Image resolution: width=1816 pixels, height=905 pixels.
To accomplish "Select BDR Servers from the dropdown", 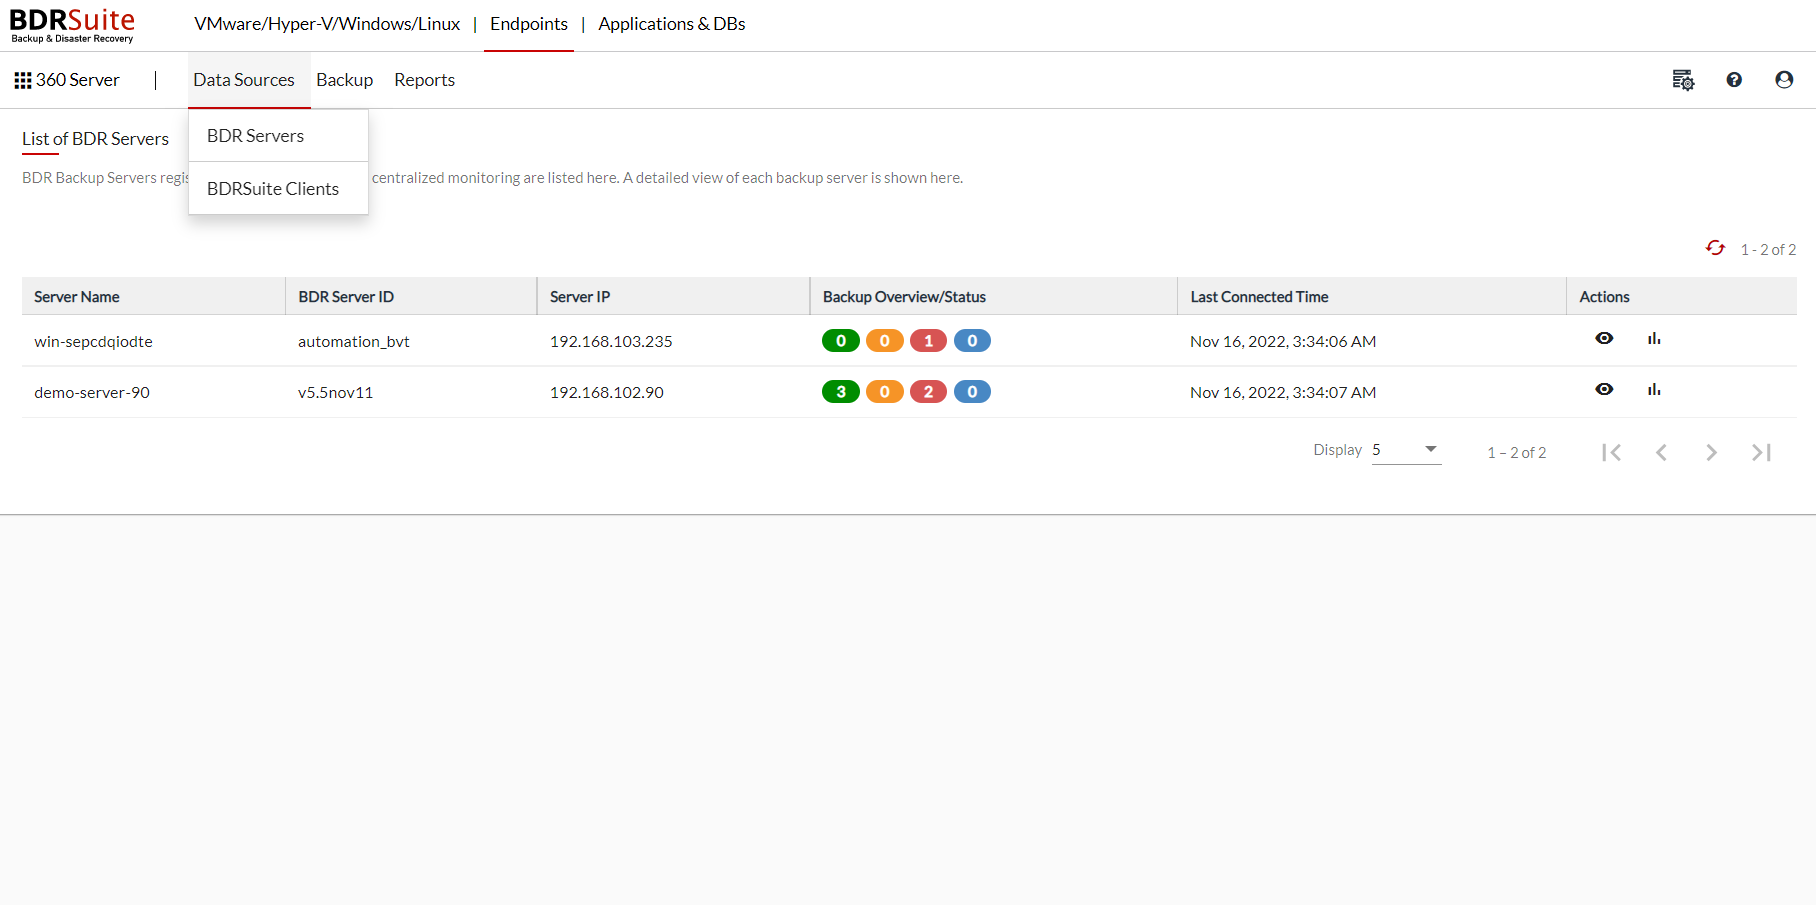I will click(278, 136).
